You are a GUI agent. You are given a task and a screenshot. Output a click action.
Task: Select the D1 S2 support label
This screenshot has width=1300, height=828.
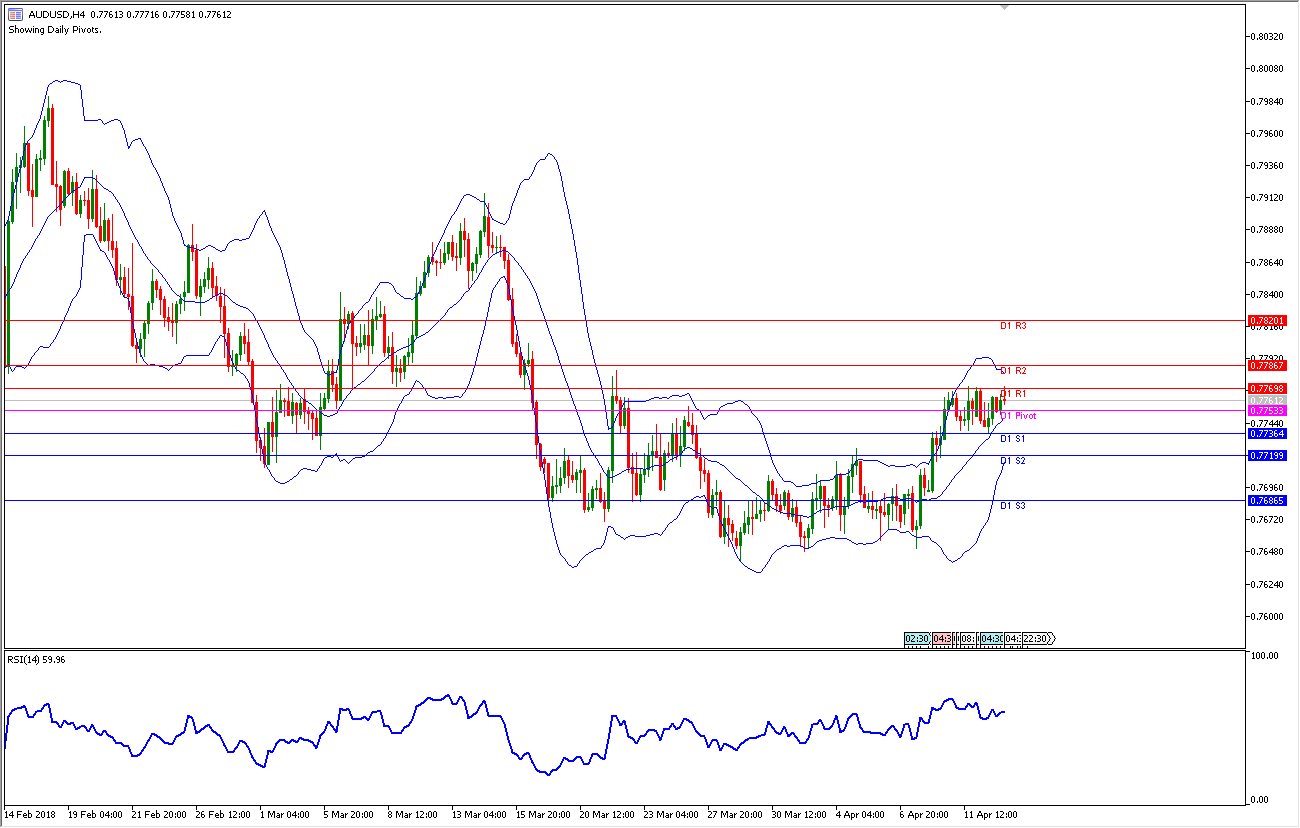point(1014,461)
